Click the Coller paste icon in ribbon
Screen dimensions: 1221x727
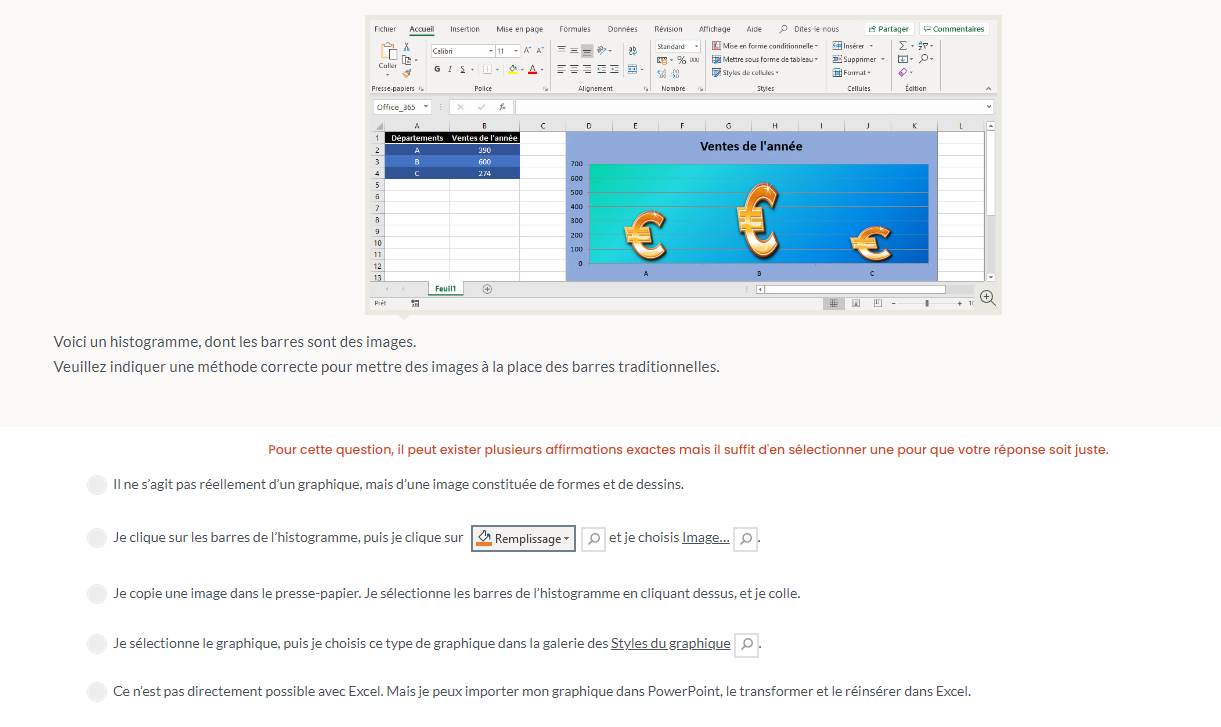(x=387, y=56)
